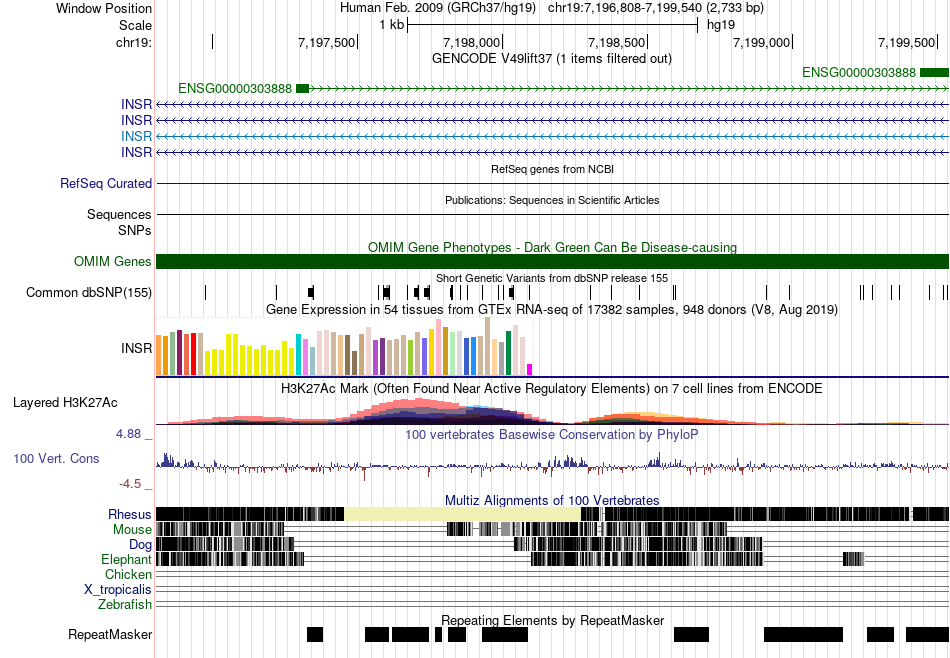The image size is (950, 658).
Task: Click the GTEx INSR expression bar chart
Action: click(x=344, y=347)
